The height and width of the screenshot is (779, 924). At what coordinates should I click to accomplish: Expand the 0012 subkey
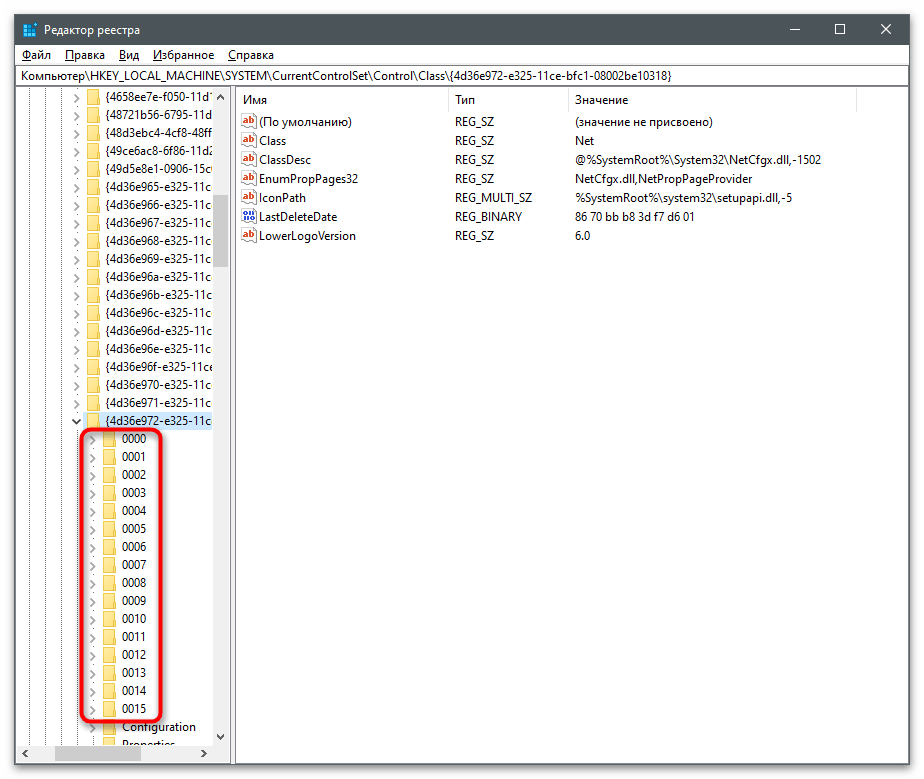(93, 656)
